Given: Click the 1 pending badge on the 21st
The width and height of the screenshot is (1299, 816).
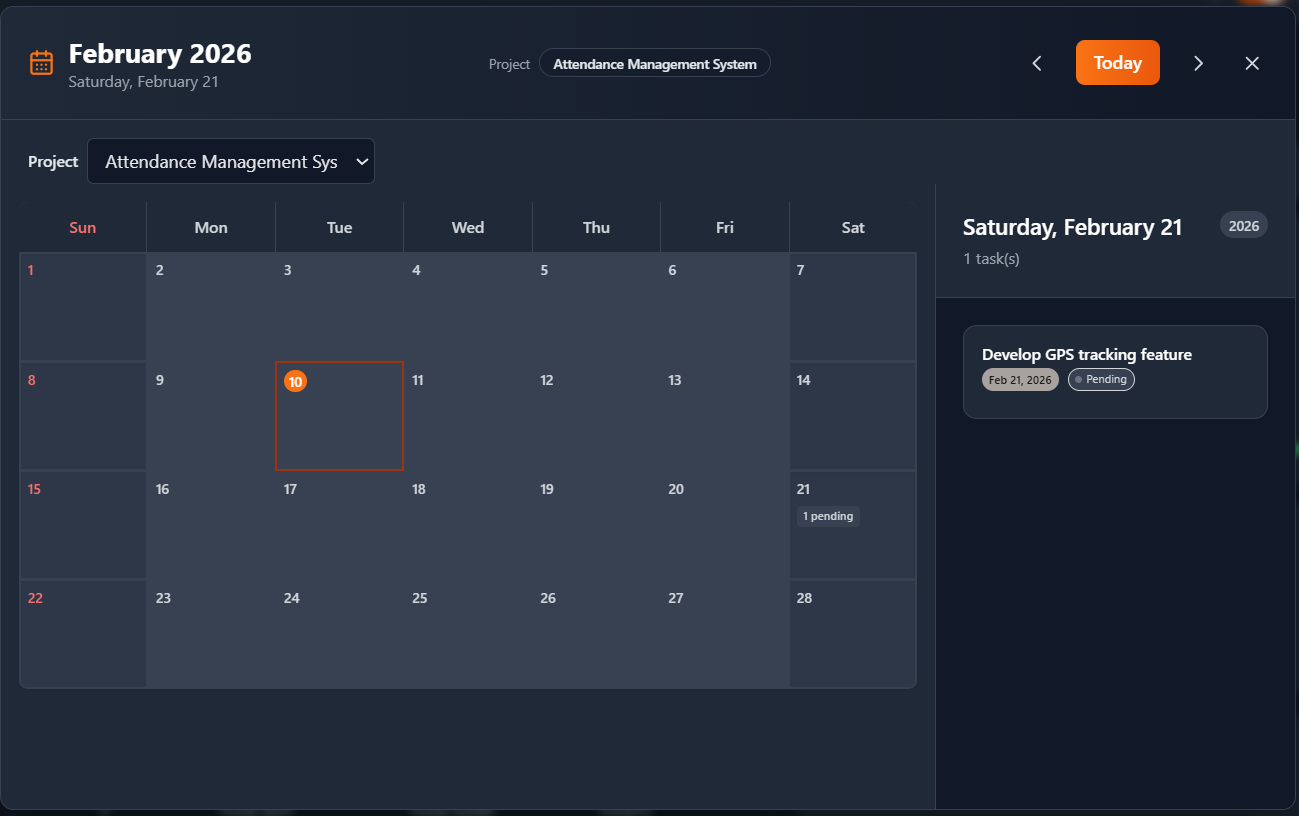Looking at the screenshot, I should click(x=828, y=516).
